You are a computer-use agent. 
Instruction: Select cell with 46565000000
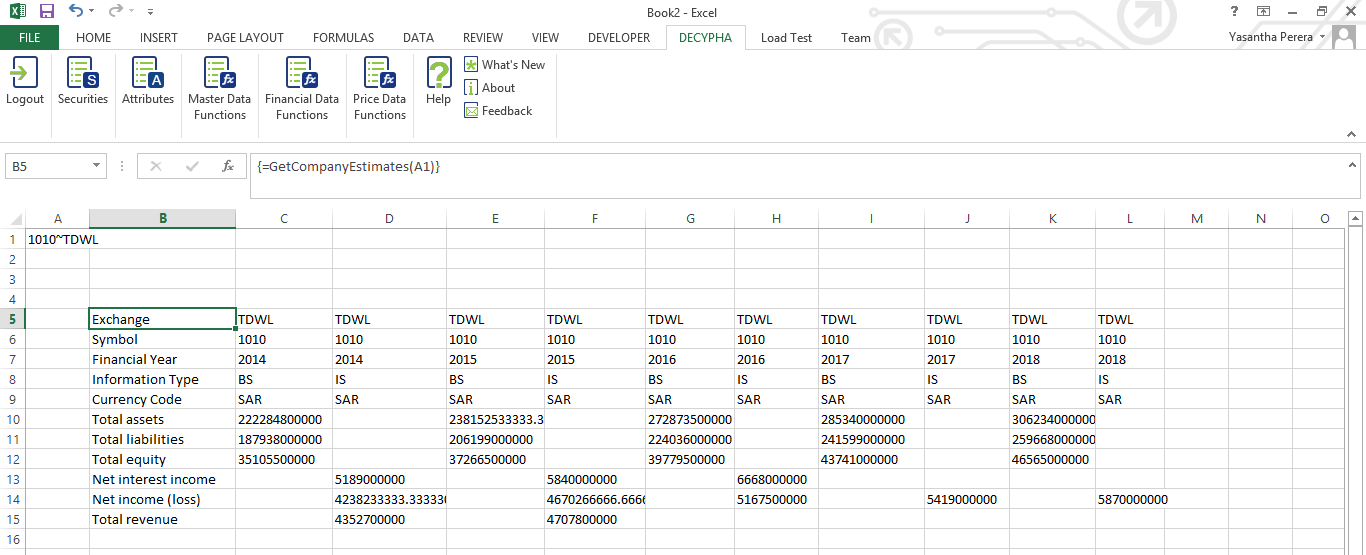tap(1052, 459)
